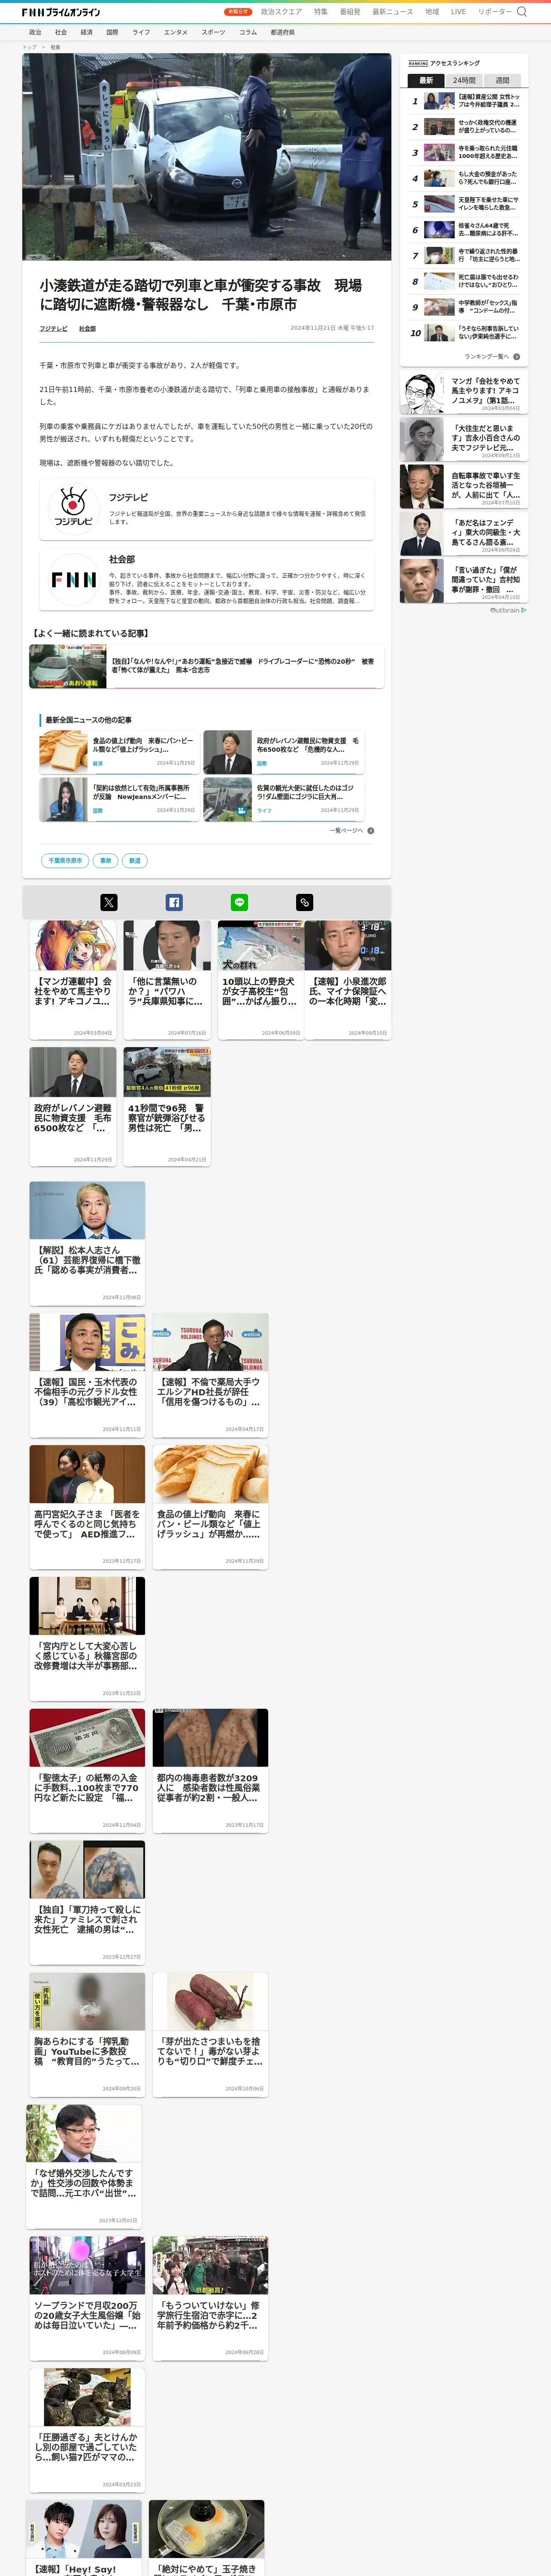Open 高円宮妃久子さま AED article card
Image resolution: width=551 pixels, height=2576 pixels.
click(x=87, y=1506)
